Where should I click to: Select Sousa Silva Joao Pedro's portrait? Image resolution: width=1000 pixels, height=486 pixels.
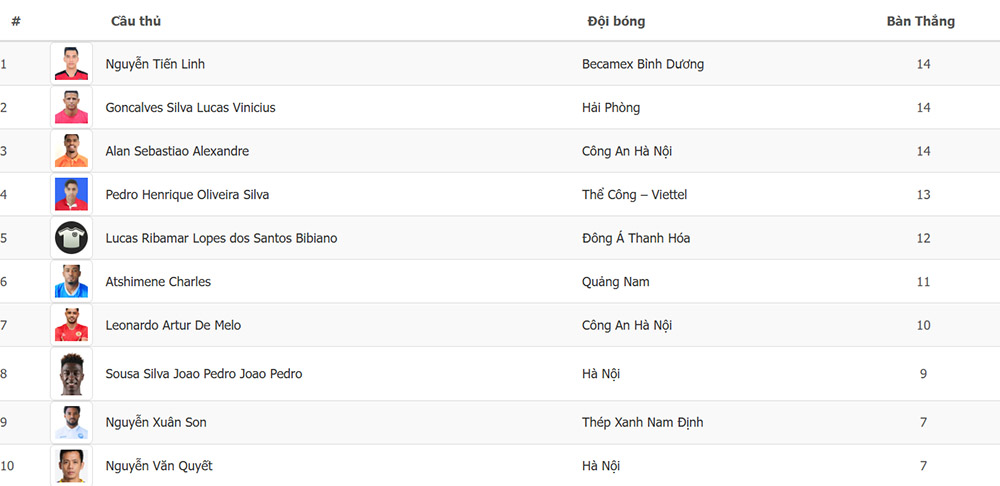pyautogui.click(x=71, y=374)
